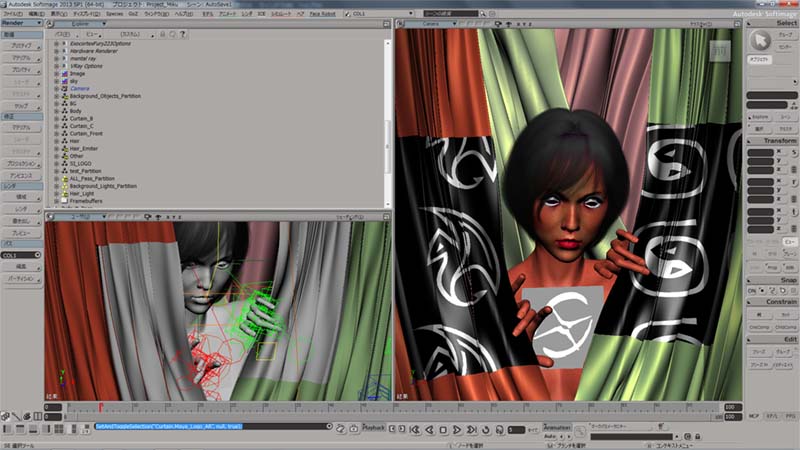Switch to the MCP tab
This screenshot has width=800, height=450.
754,417
